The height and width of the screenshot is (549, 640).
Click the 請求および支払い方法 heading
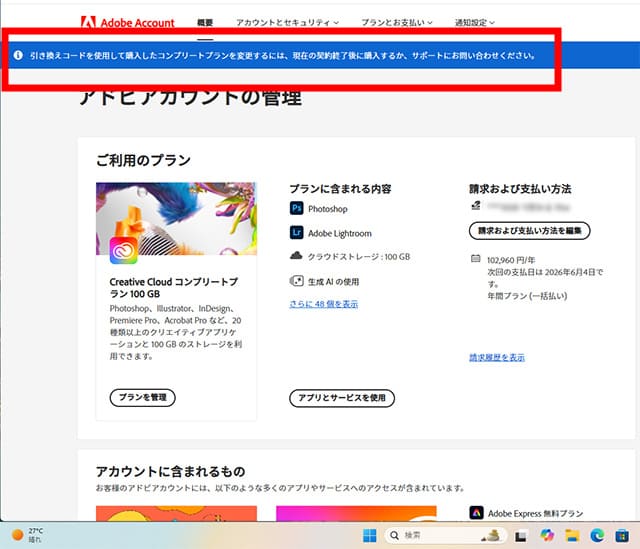click(520, 189)
